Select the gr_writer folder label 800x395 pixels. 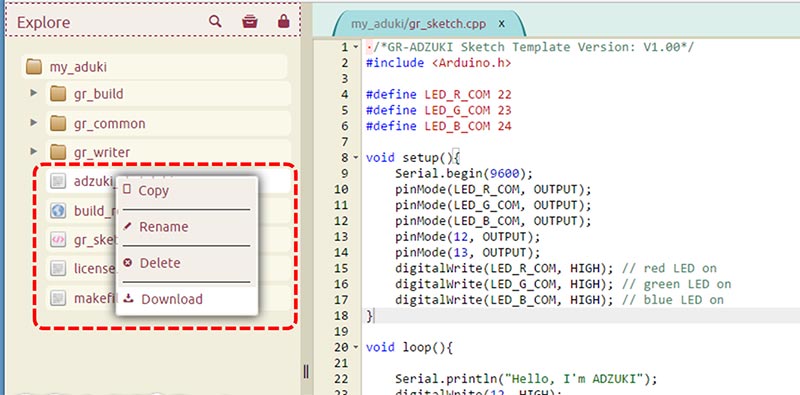(x=102, y=152)
